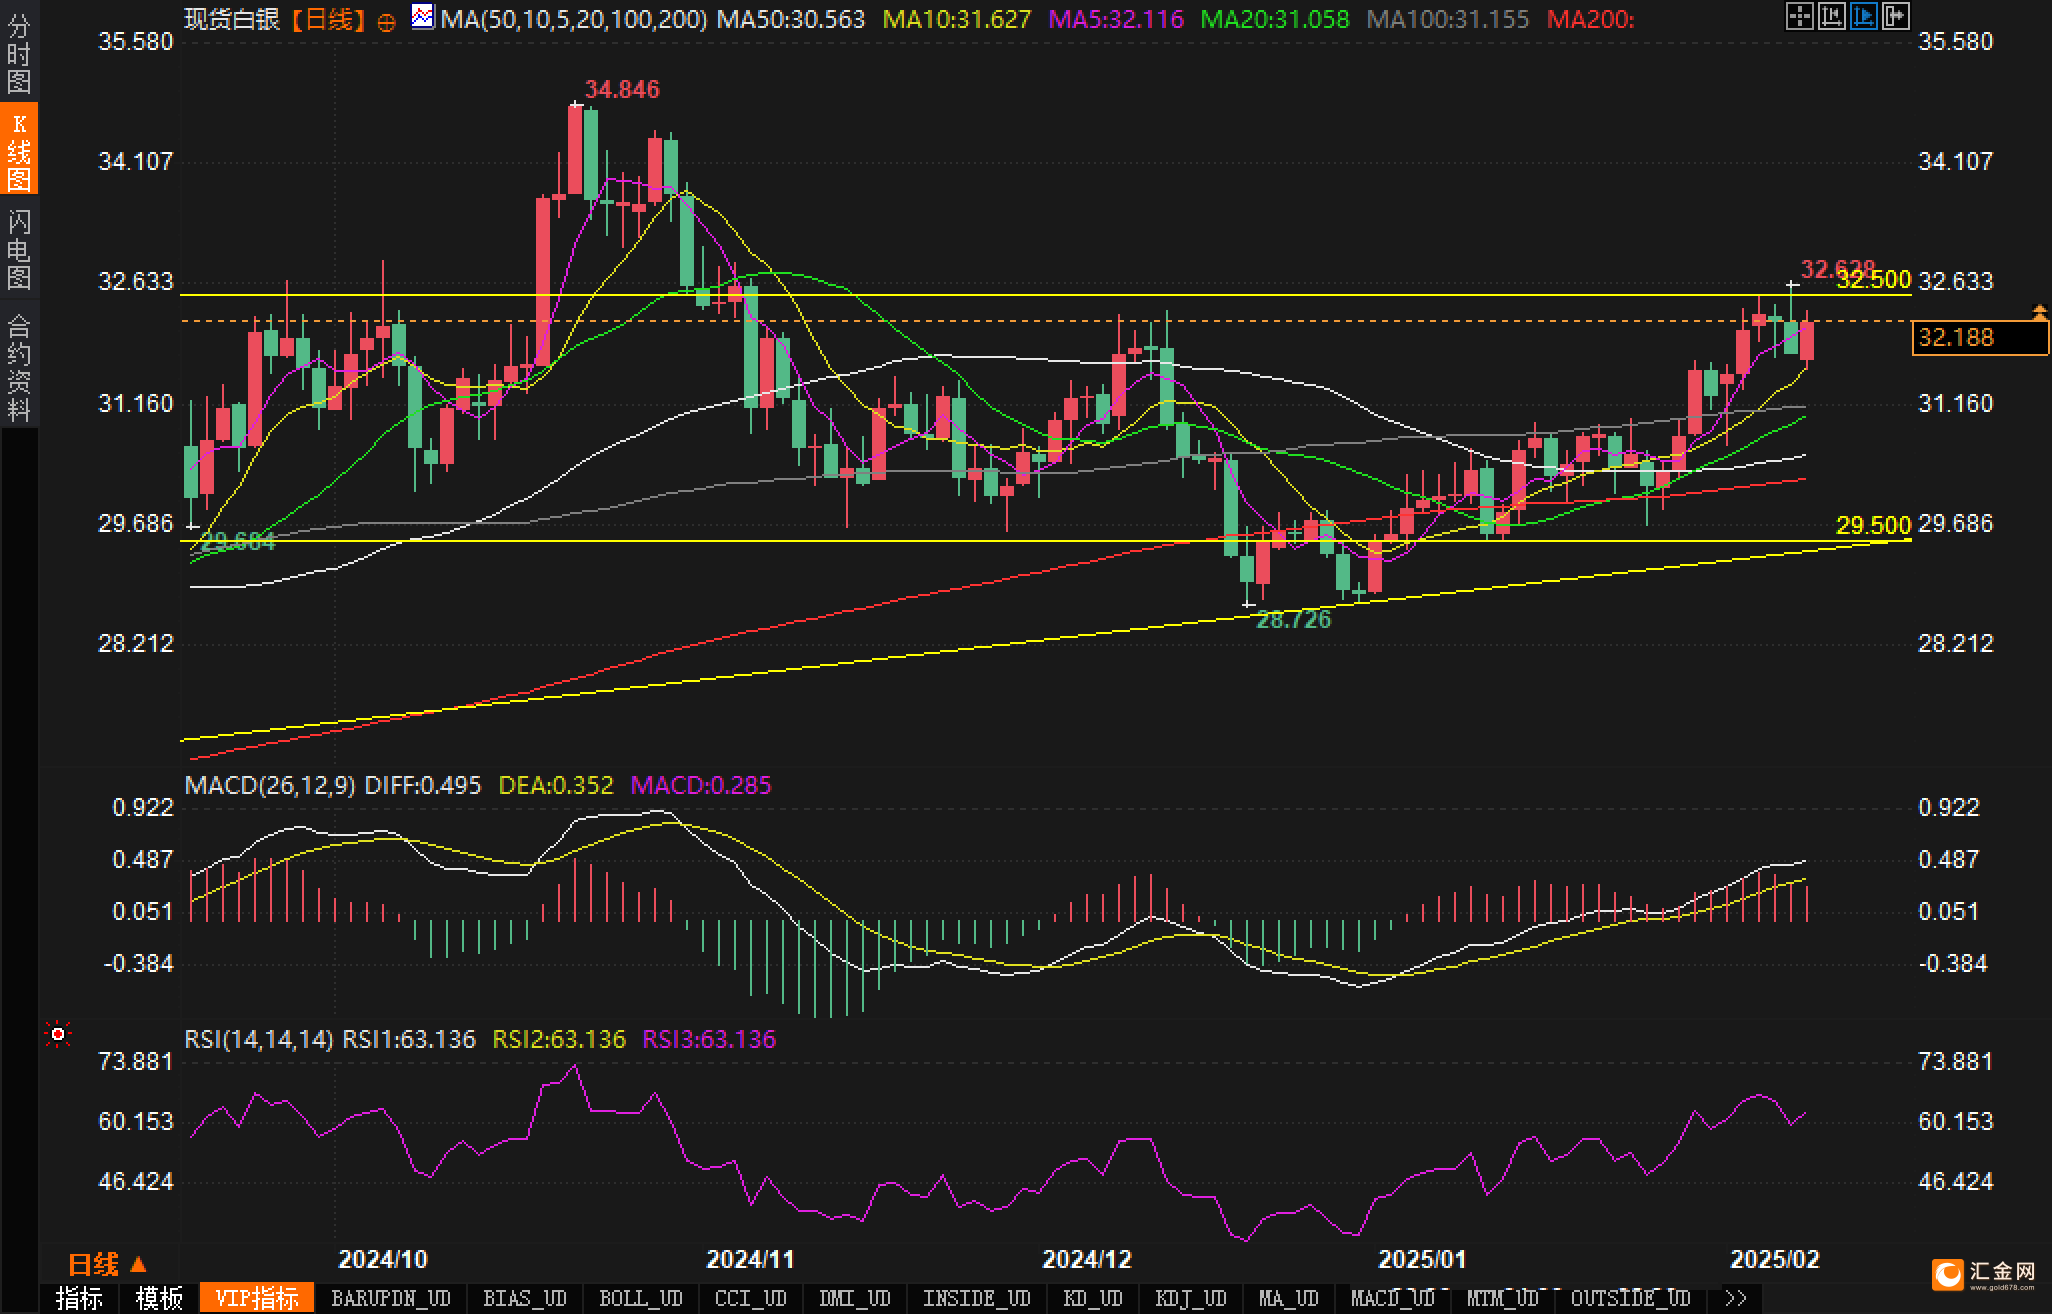Click the 汇金网 logo in the bottom right

[1985, 1274]
